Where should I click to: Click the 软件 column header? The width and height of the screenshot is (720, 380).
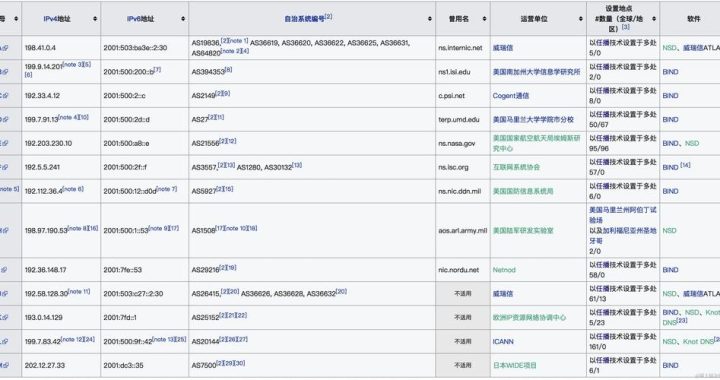click(x=693, y=19)
